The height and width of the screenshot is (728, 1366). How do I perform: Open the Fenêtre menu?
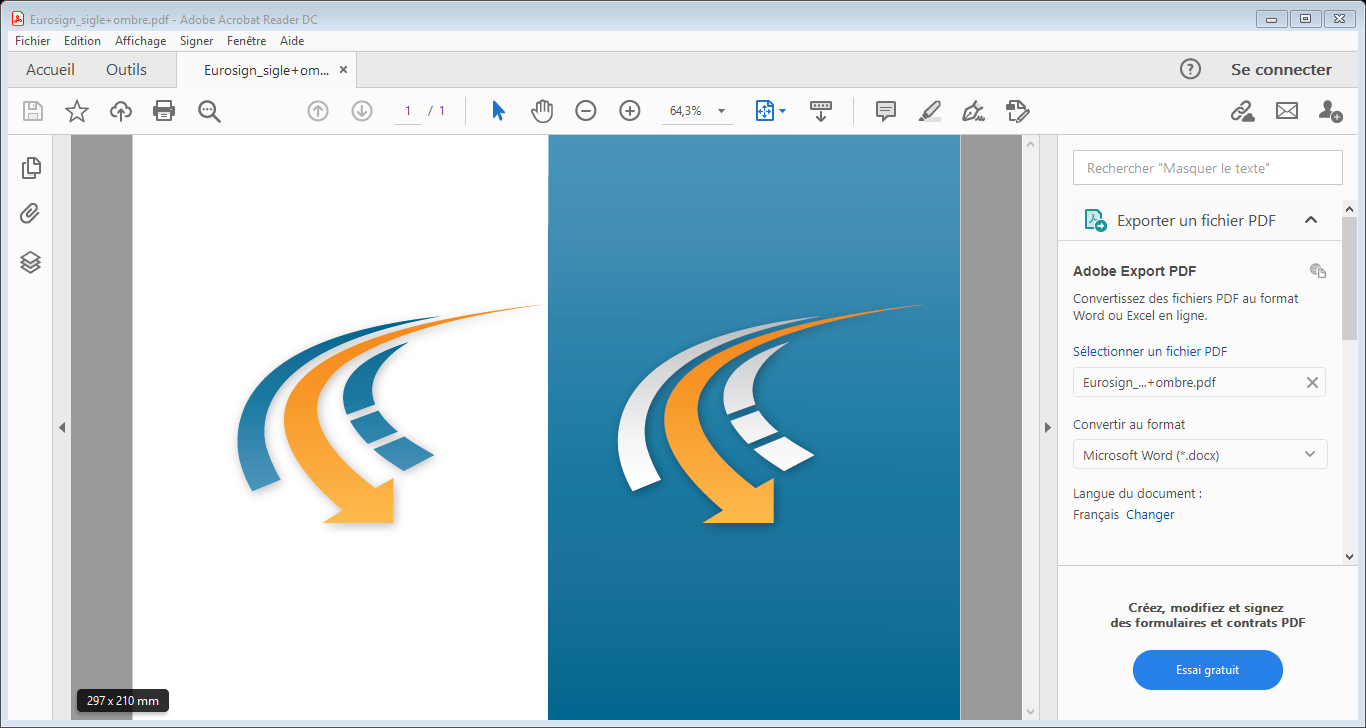click(247, 41)
